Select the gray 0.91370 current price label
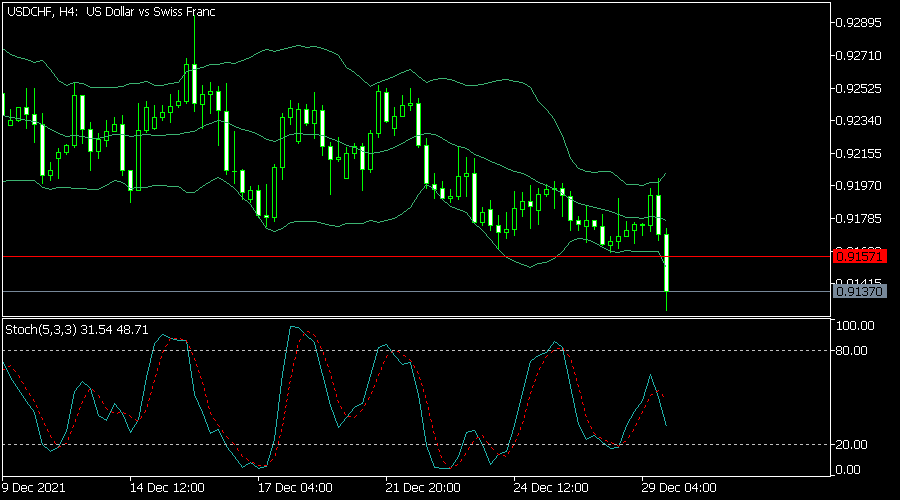Image resolution: width=900 pixels, height=500 pixels. tap(859, 292)
